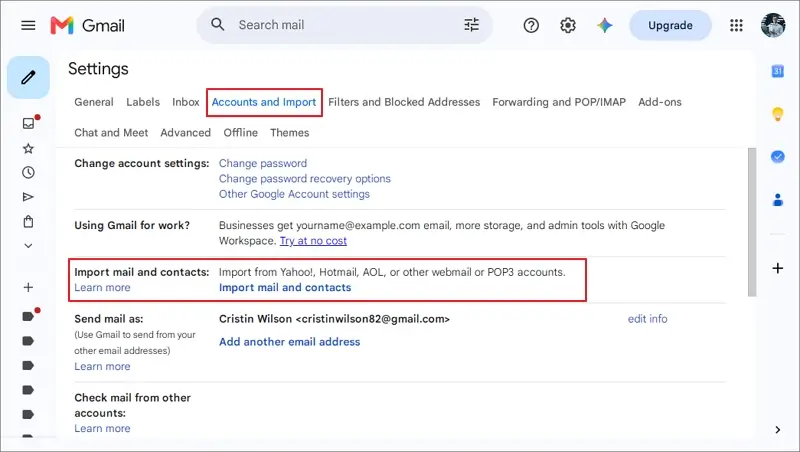Image resolution: width=800 pixels, height=452 pixels.
Task: Click Learn more under Import mail and contacts
Action: click(102, 287)
